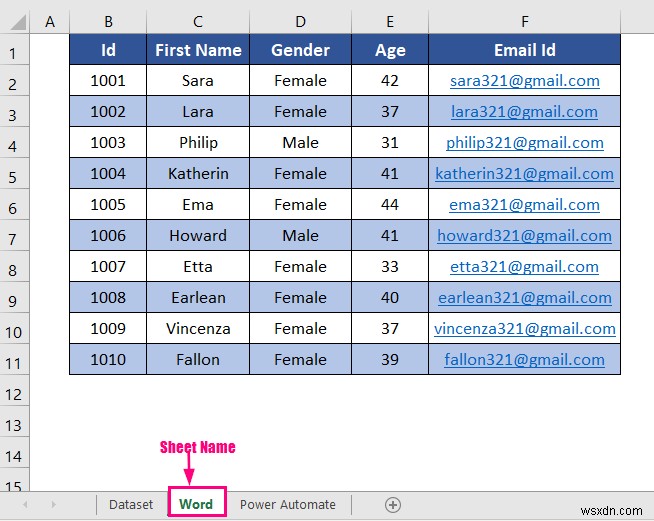Select column C header

point(198,22)
